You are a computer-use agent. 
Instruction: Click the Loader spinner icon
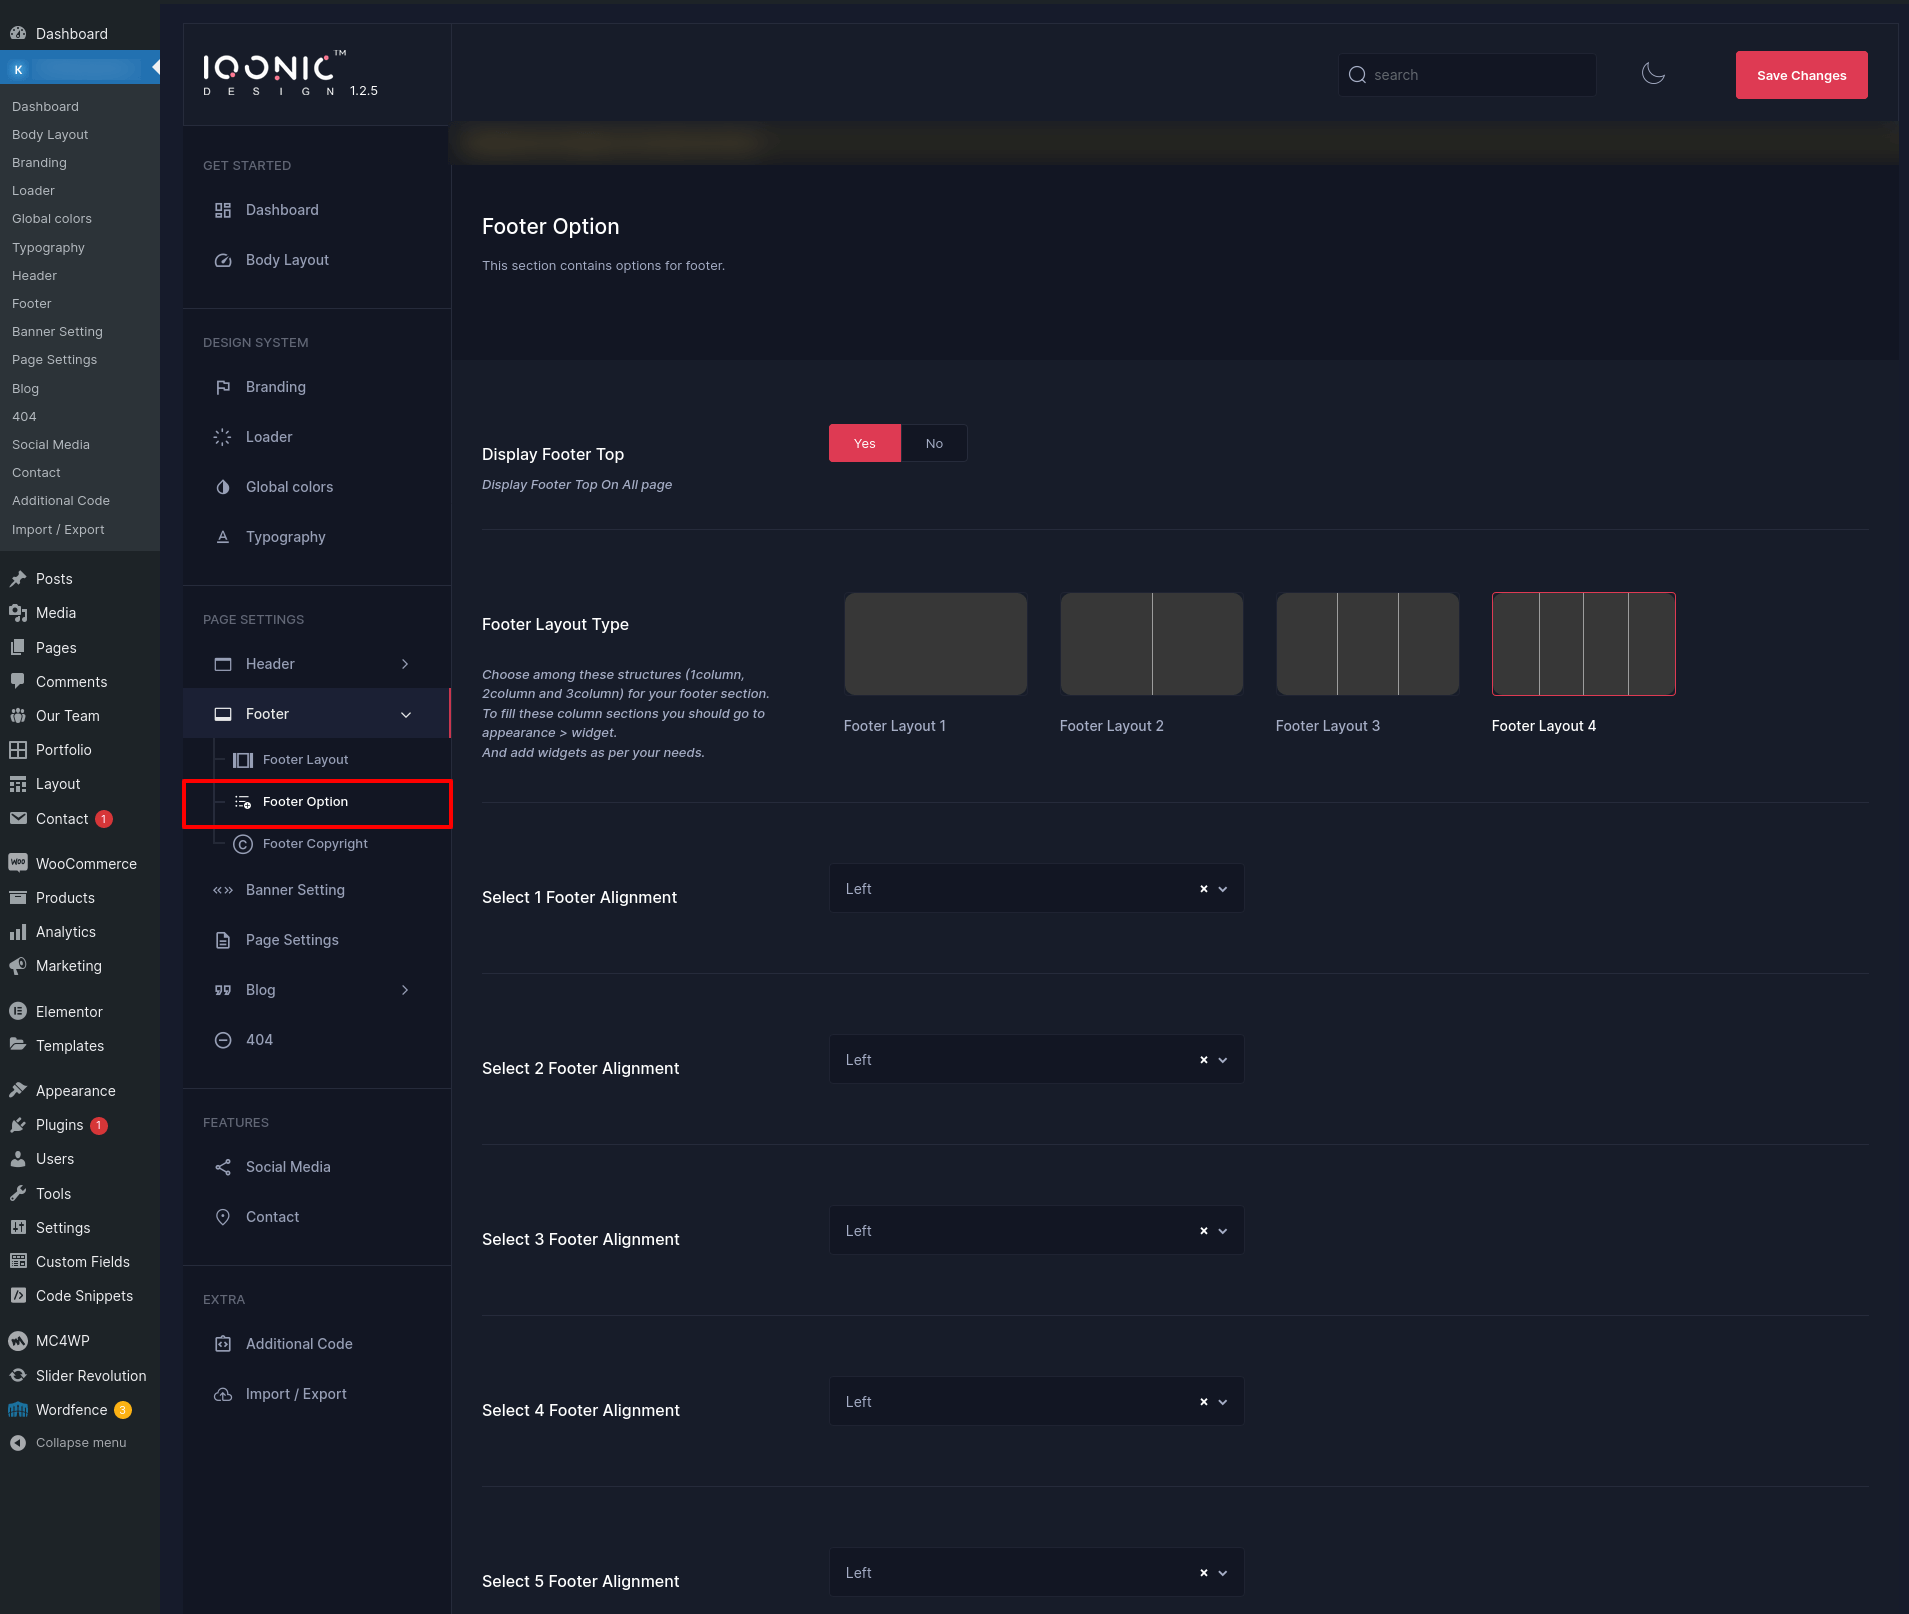click(x=223, y=437)
